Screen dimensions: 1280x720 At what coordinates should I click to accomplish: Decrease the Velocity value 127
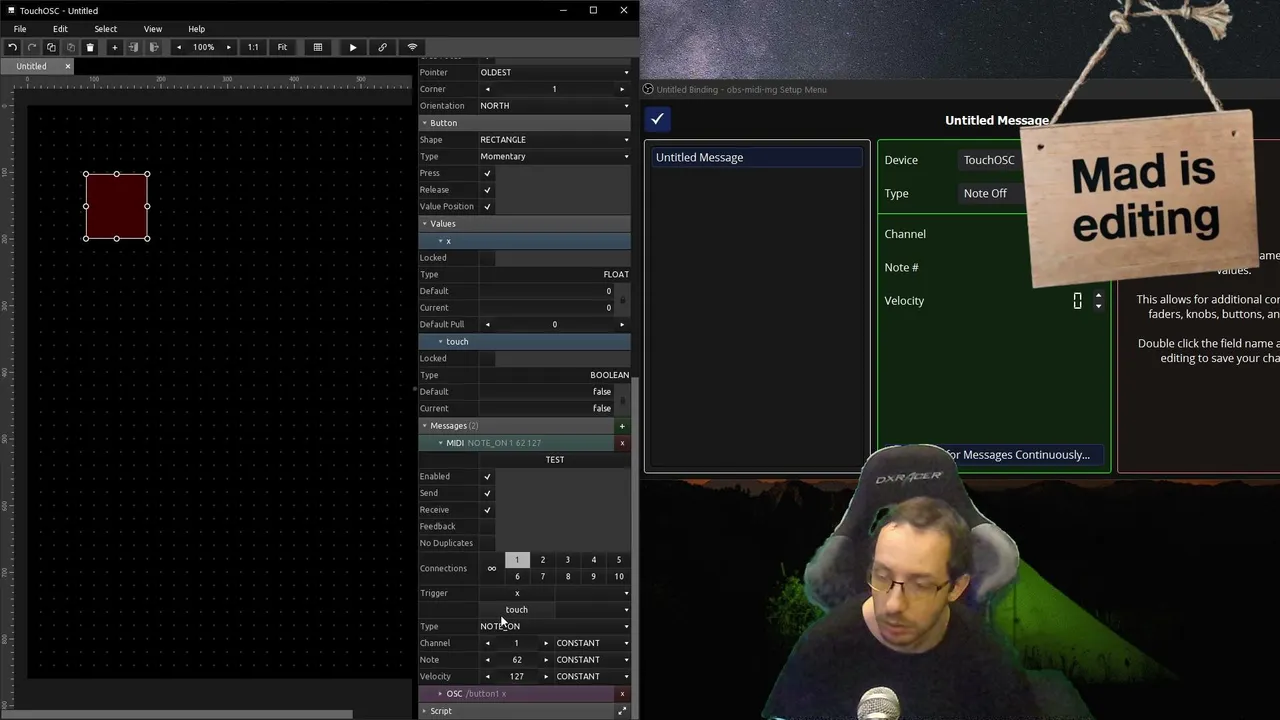[488, 677]
